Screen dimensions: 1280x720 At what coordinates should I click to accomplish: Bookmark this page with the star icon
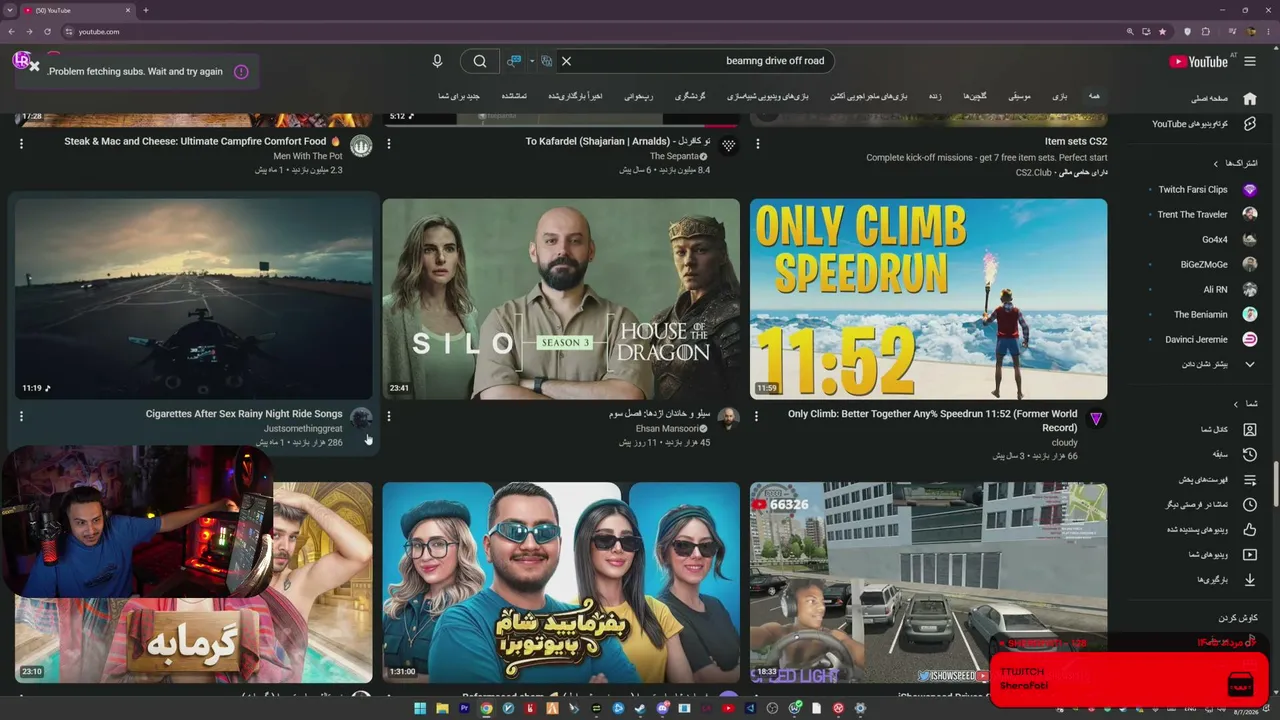point(1162,31)
